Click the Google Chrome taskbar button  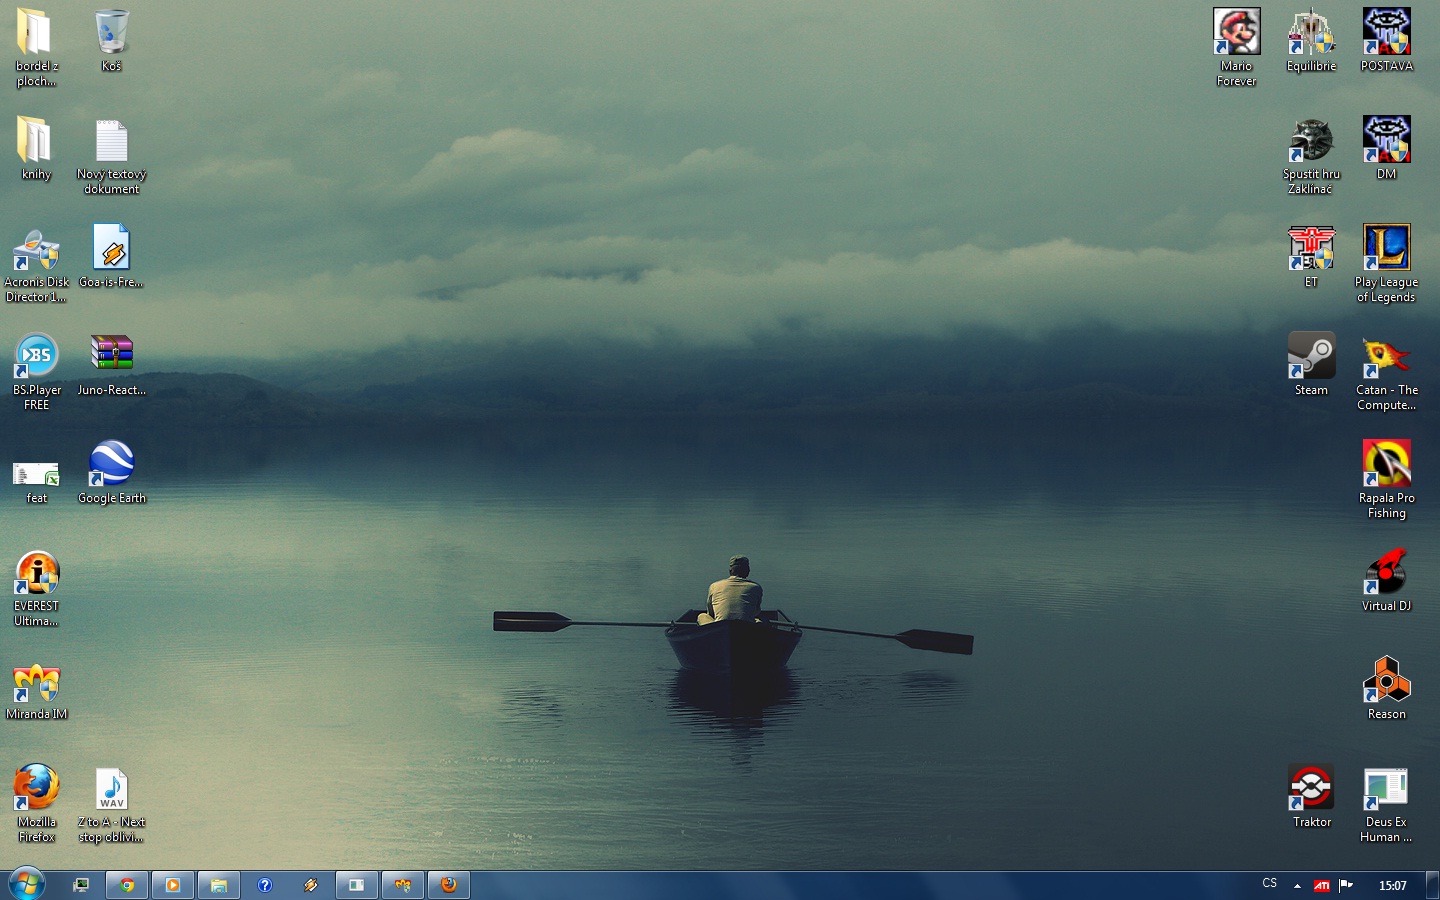pos(127,885)
